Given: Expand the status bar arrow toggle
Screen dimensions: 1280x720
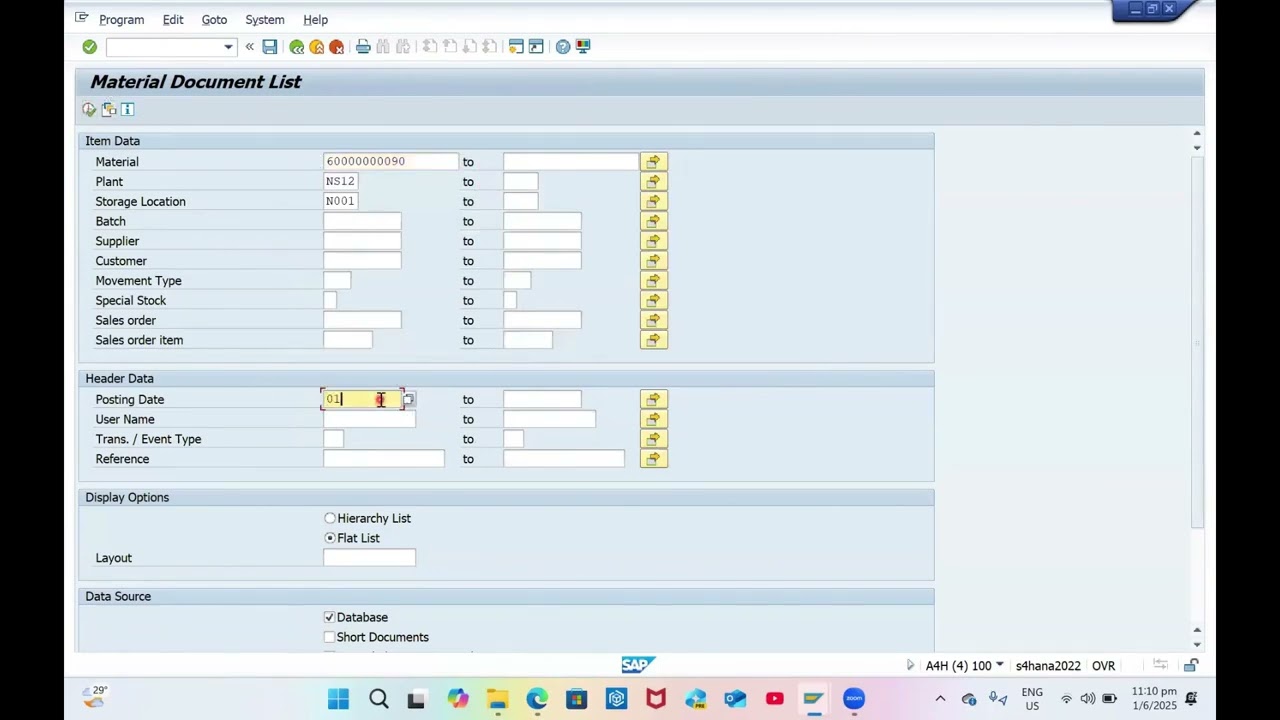Looking at the screenshot, I should 910,665.
